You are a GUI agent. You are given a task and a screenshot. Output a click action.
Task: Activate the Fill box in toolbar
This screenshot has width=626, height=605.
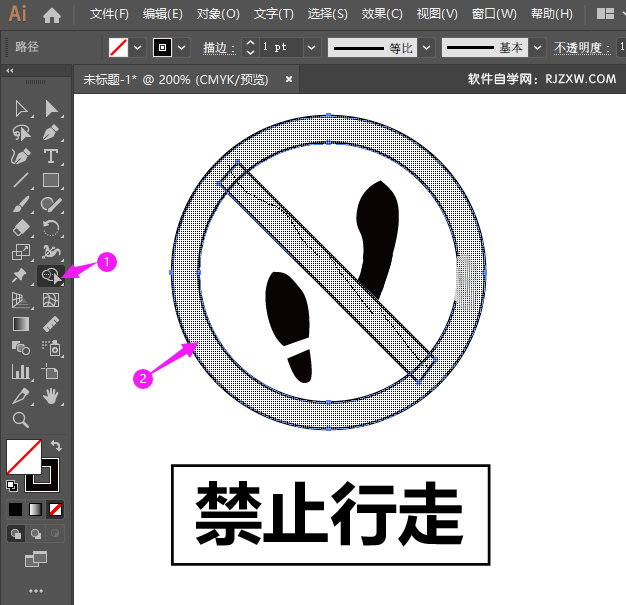(24, 457)
